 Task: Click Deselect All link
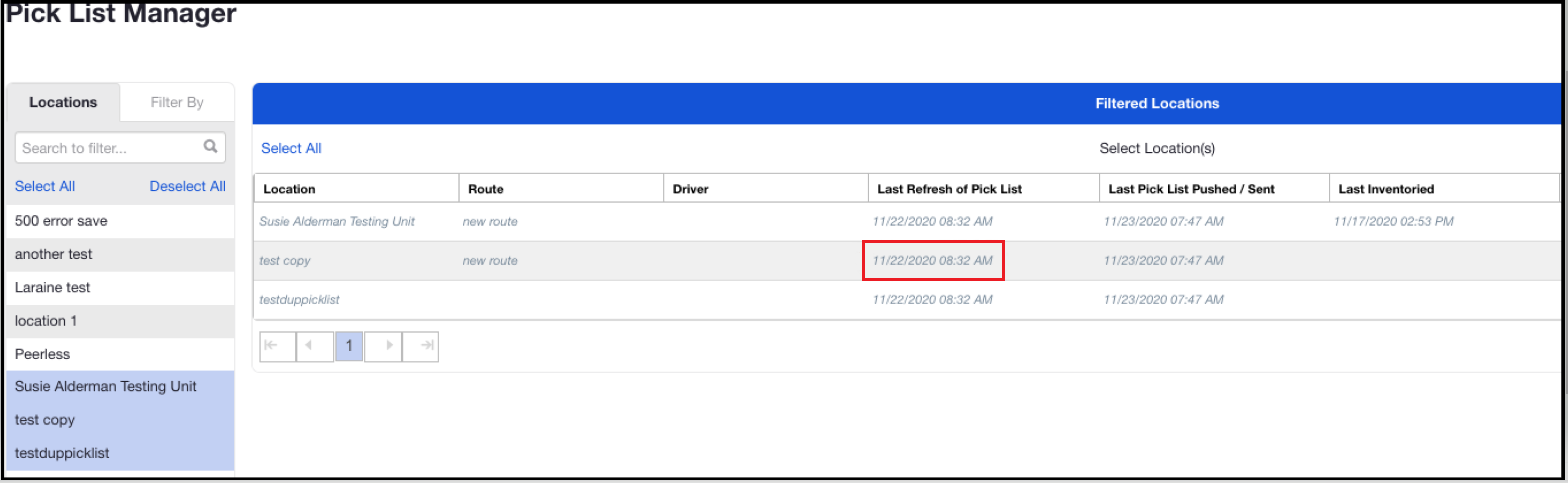pos(187,186)
